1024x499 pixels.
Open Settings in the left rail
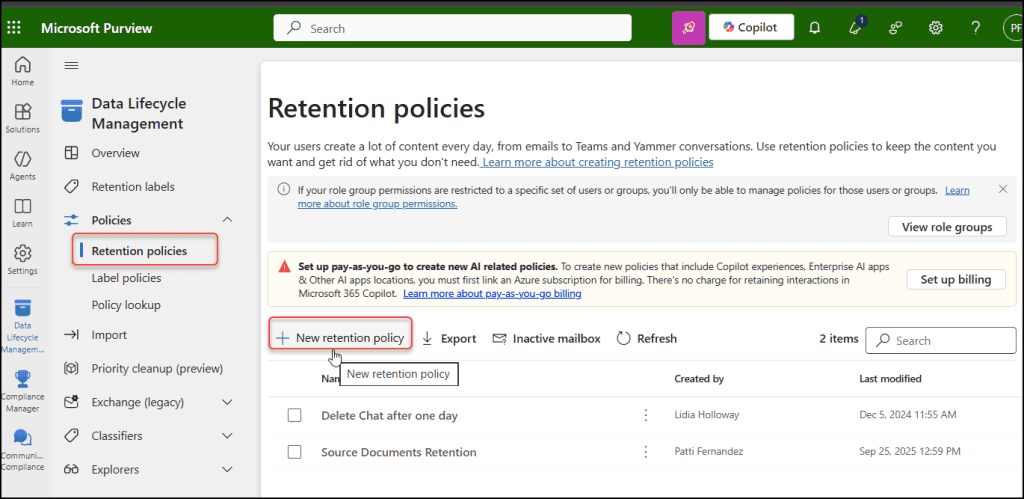(x=23, y=259)
